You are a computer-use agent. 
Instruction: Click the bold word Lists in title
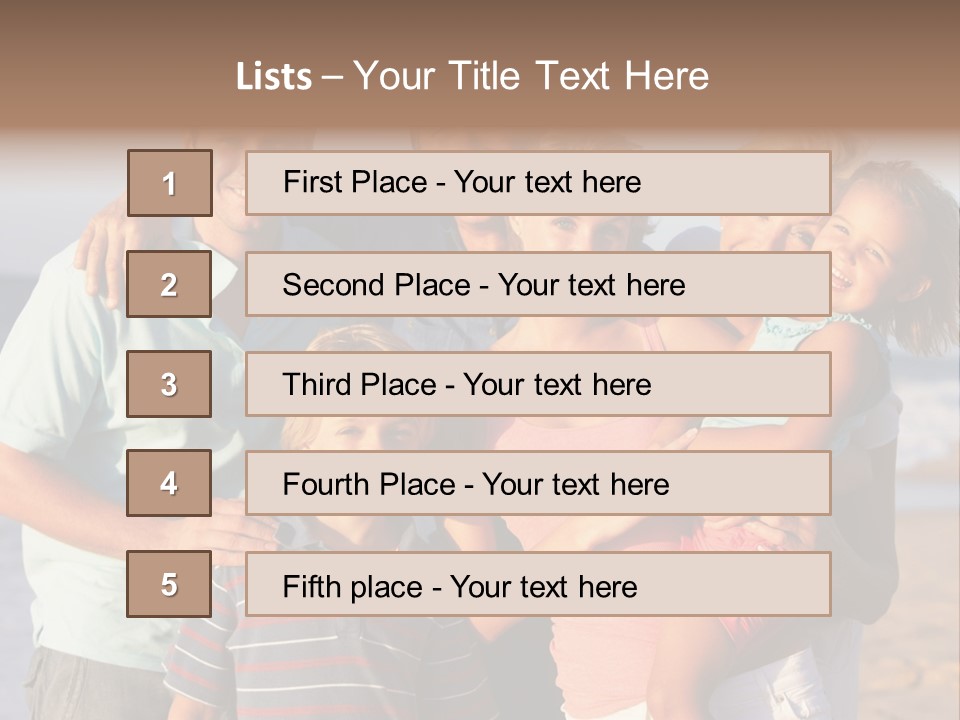pos(274,77)
